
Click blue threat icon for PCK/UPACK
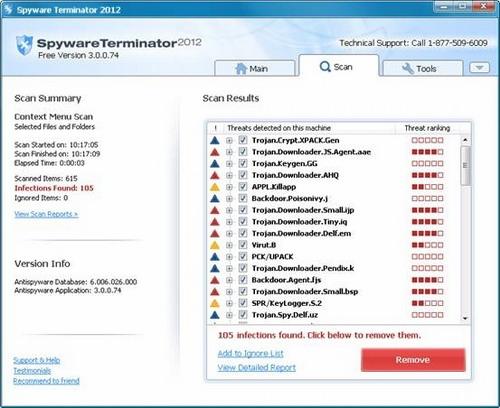point(215,257)
